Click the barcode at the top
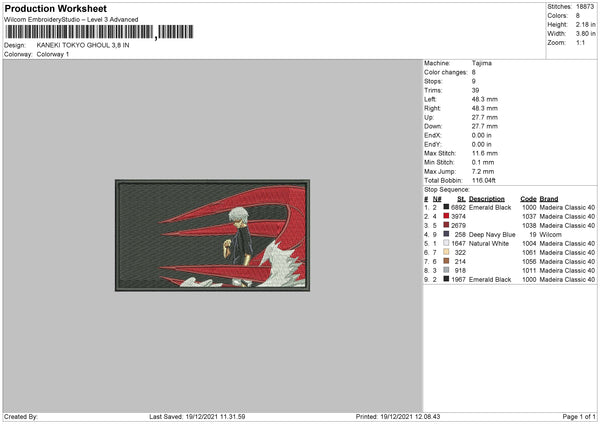 pyautogui.click(x=99, y=32)
